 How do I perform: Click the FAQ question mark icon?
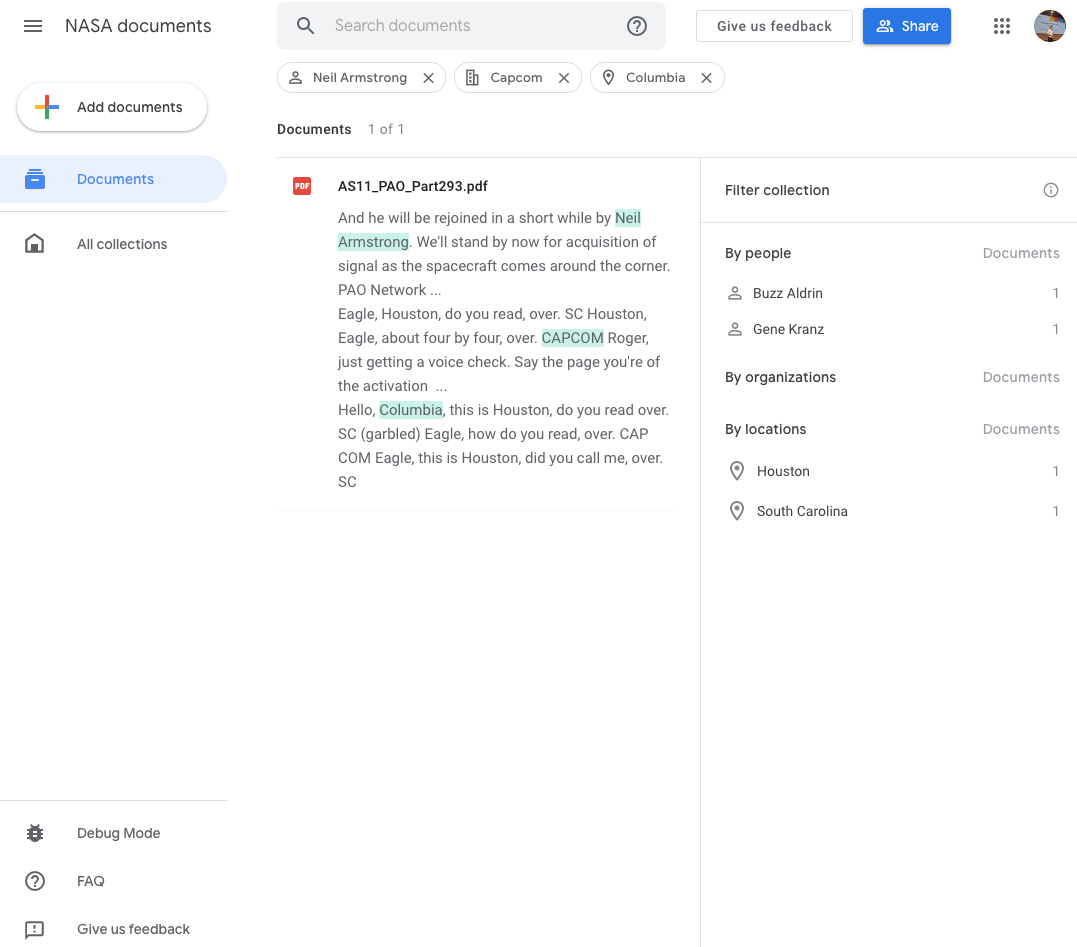[x=35, y=881]
